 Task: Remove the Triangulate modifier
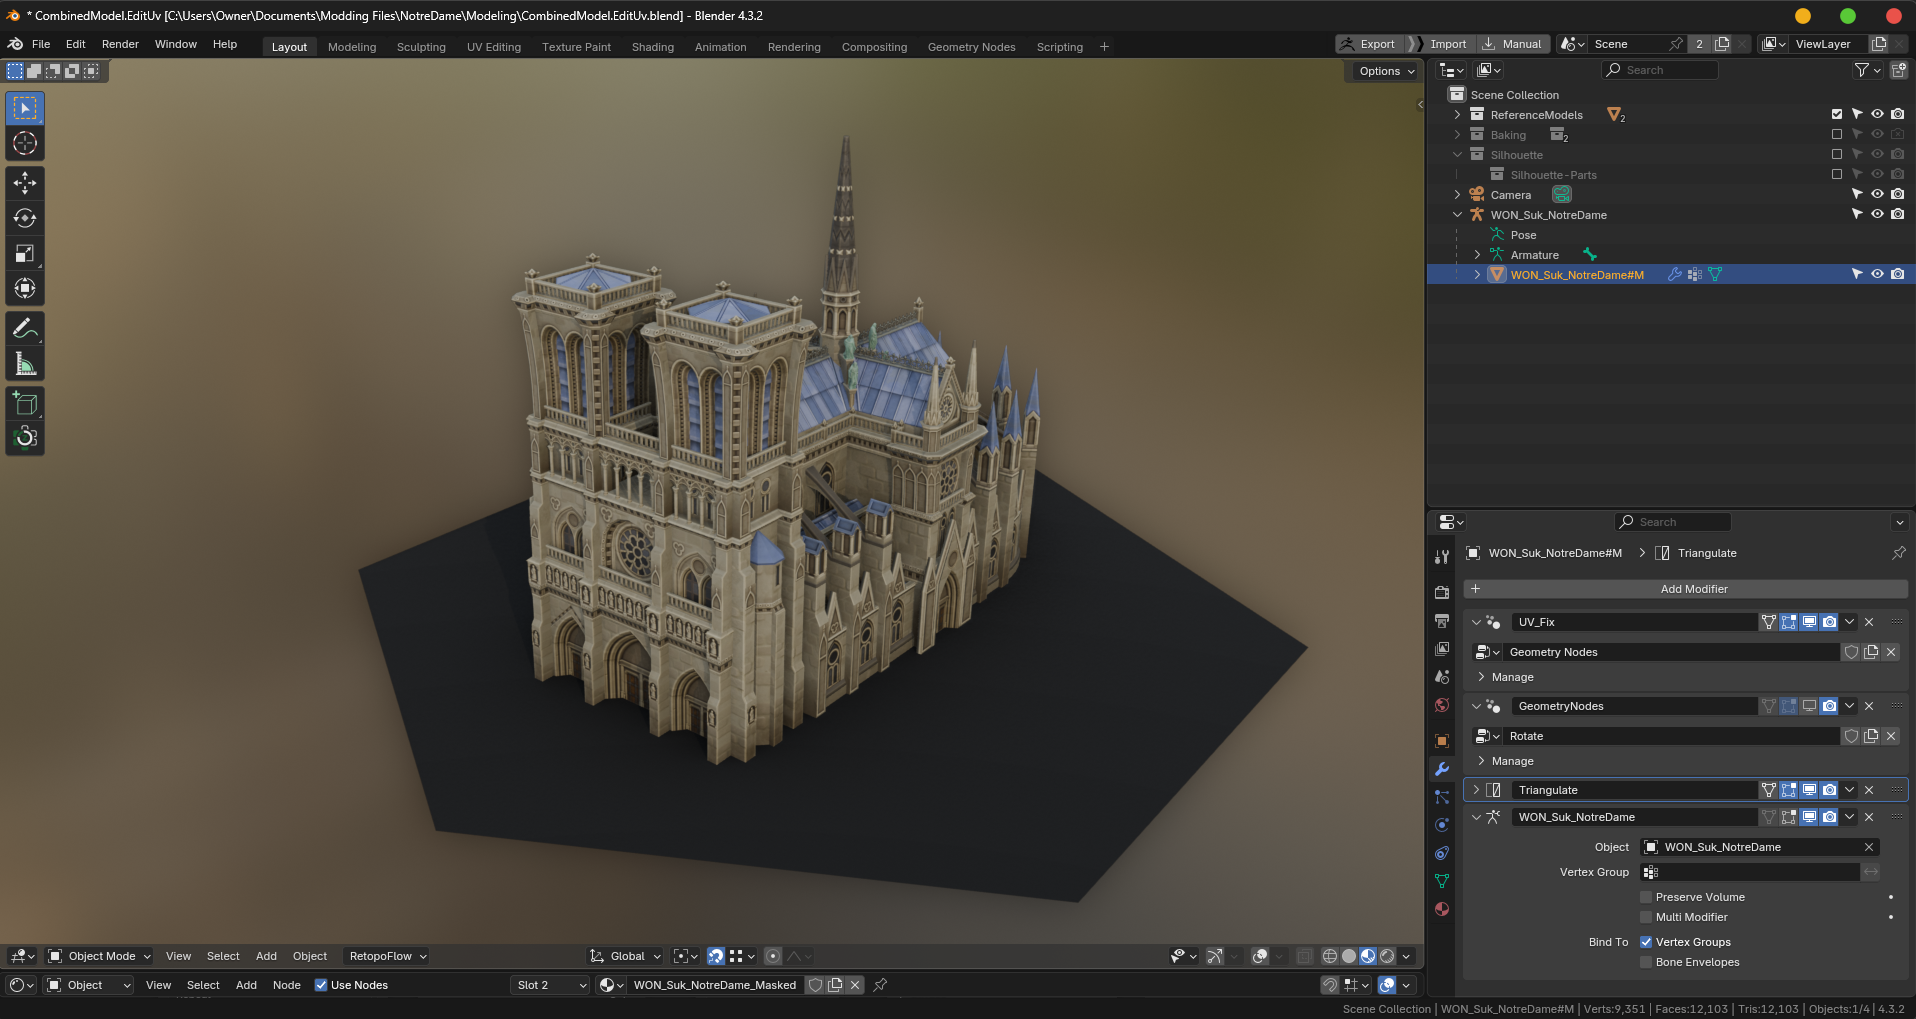coord(1869,790)
